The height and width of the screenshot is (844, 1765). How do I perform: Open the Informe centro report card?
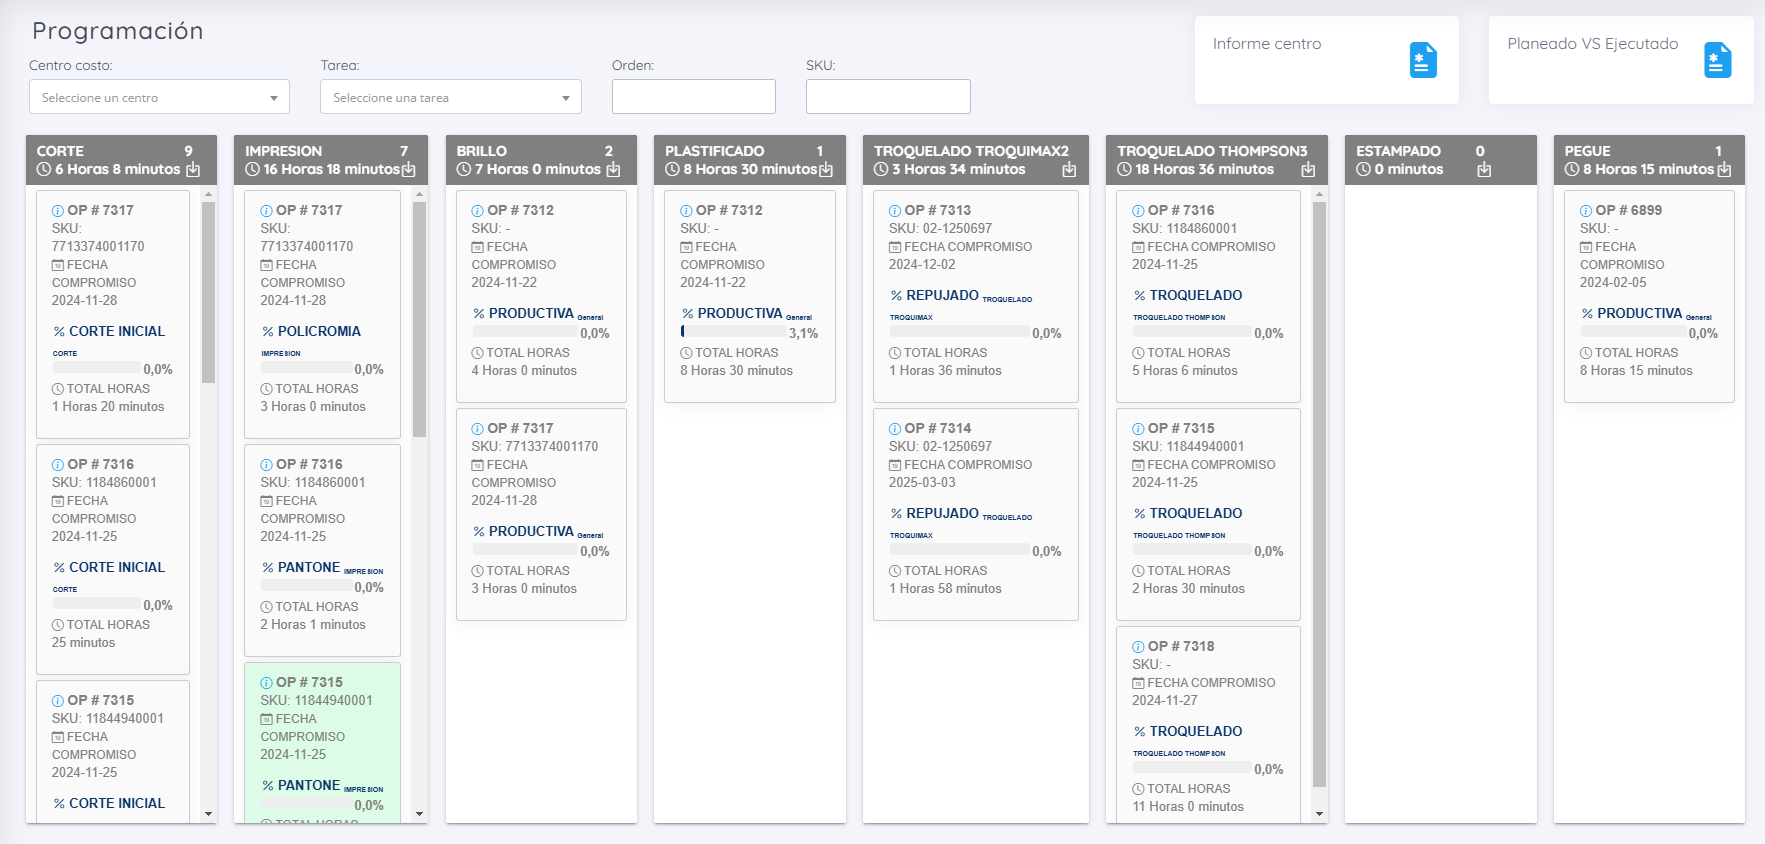pyautogui.click(x=1327, y=60)
